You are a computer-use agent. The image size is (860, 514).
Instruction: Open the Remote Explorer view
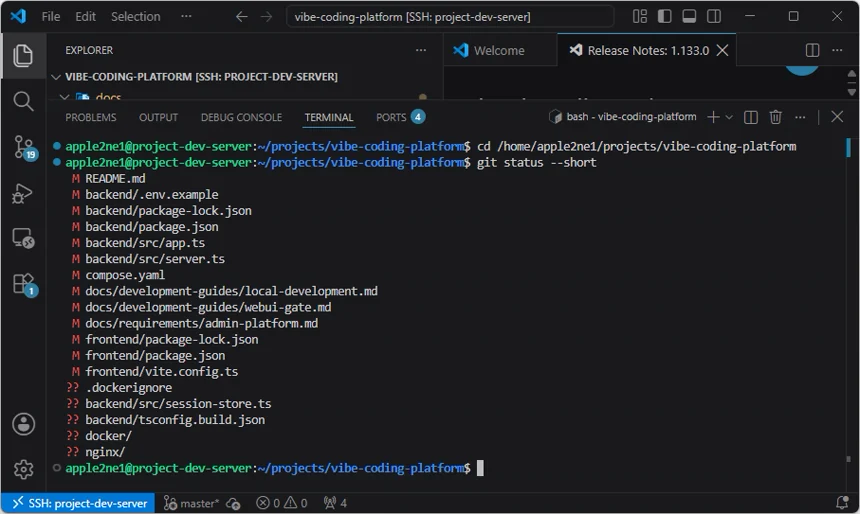point(23,239)
